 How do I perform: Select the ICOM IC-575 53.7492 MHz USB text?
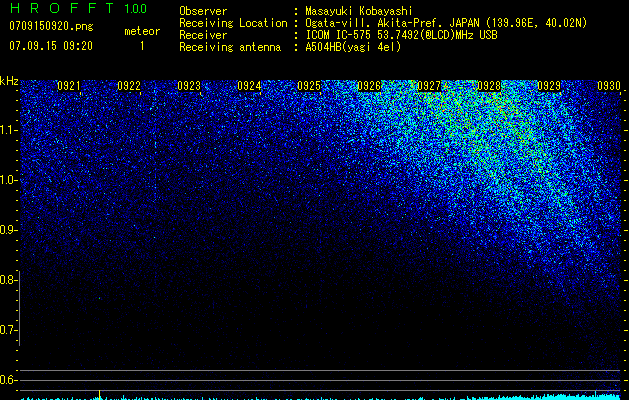401,35
